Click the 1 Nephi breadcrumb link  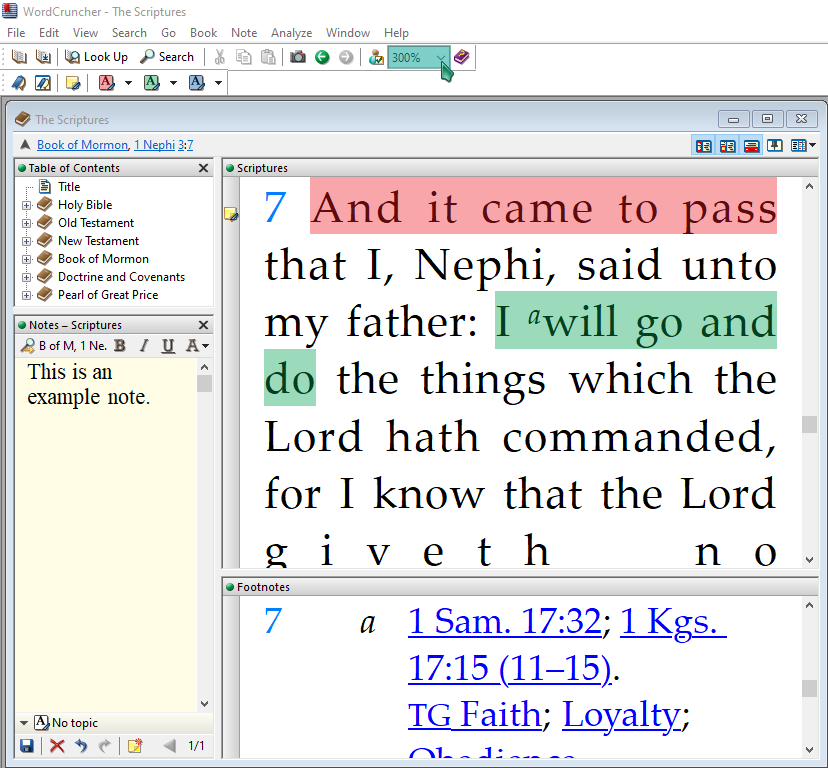click(154, 145)
